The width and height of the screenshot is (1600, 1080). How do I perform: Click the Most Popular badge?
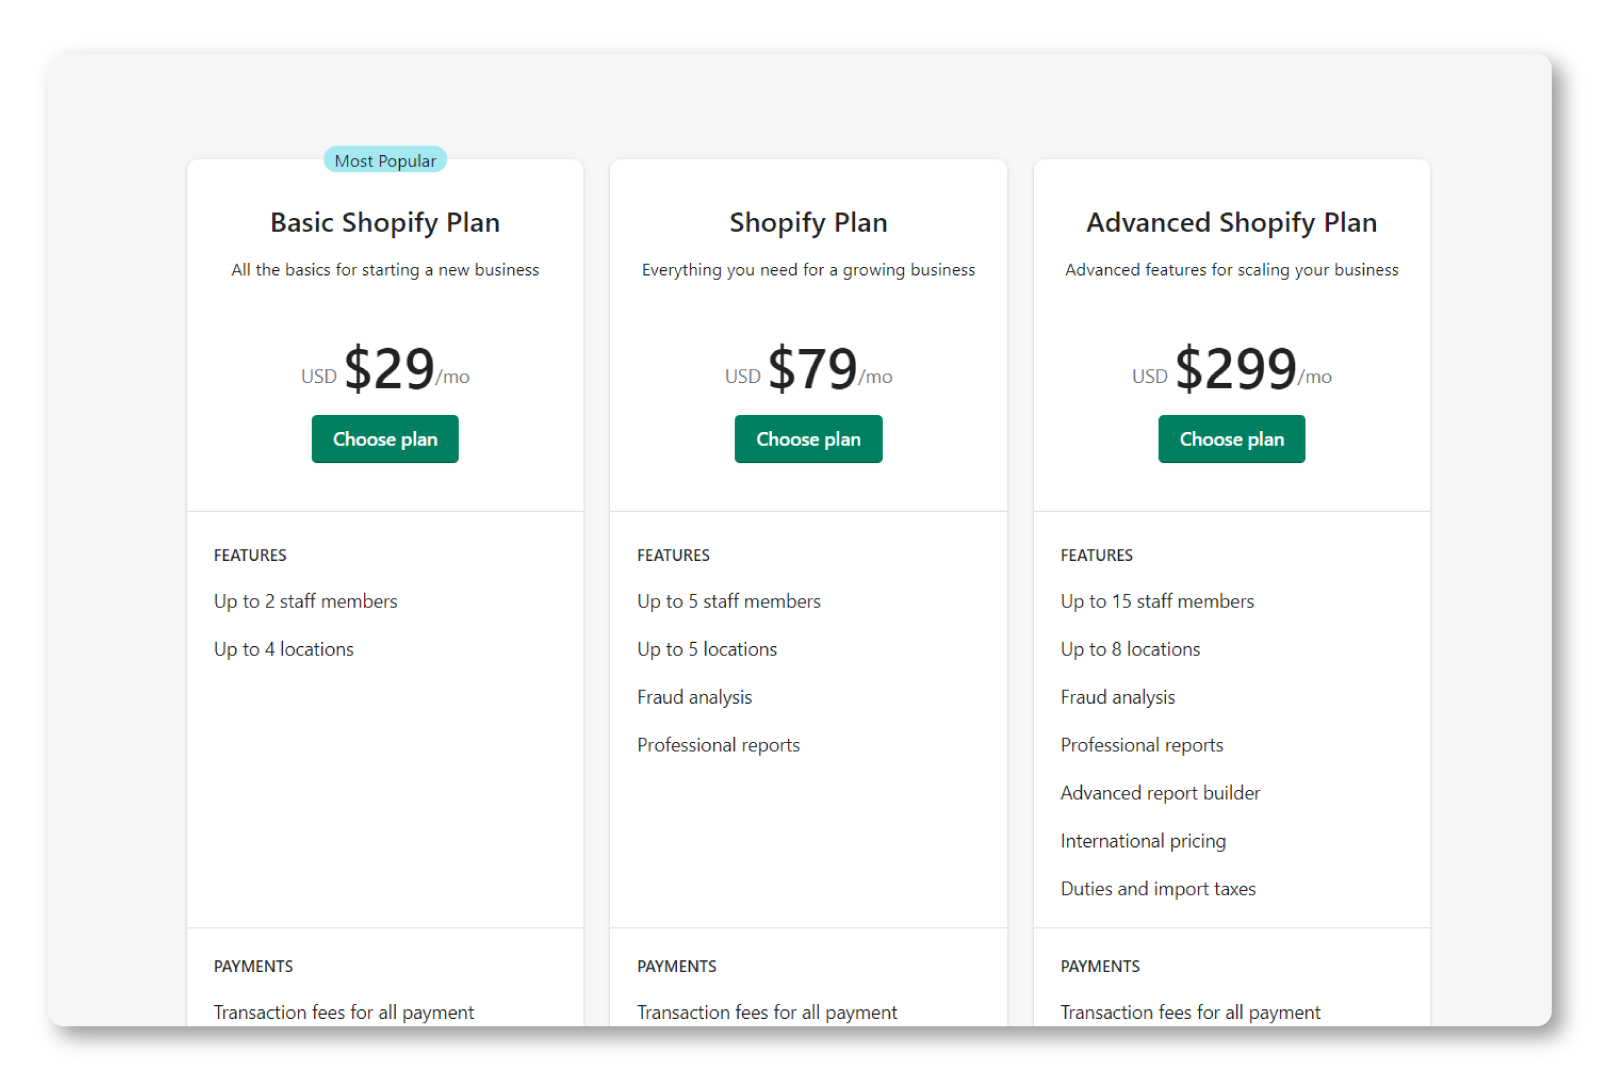(x=385, y=160)
